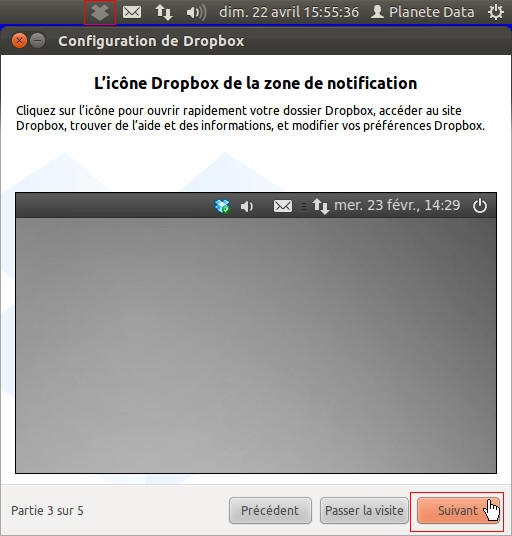Click the blue Dropbox icon in tutorial image

(222, 206)
